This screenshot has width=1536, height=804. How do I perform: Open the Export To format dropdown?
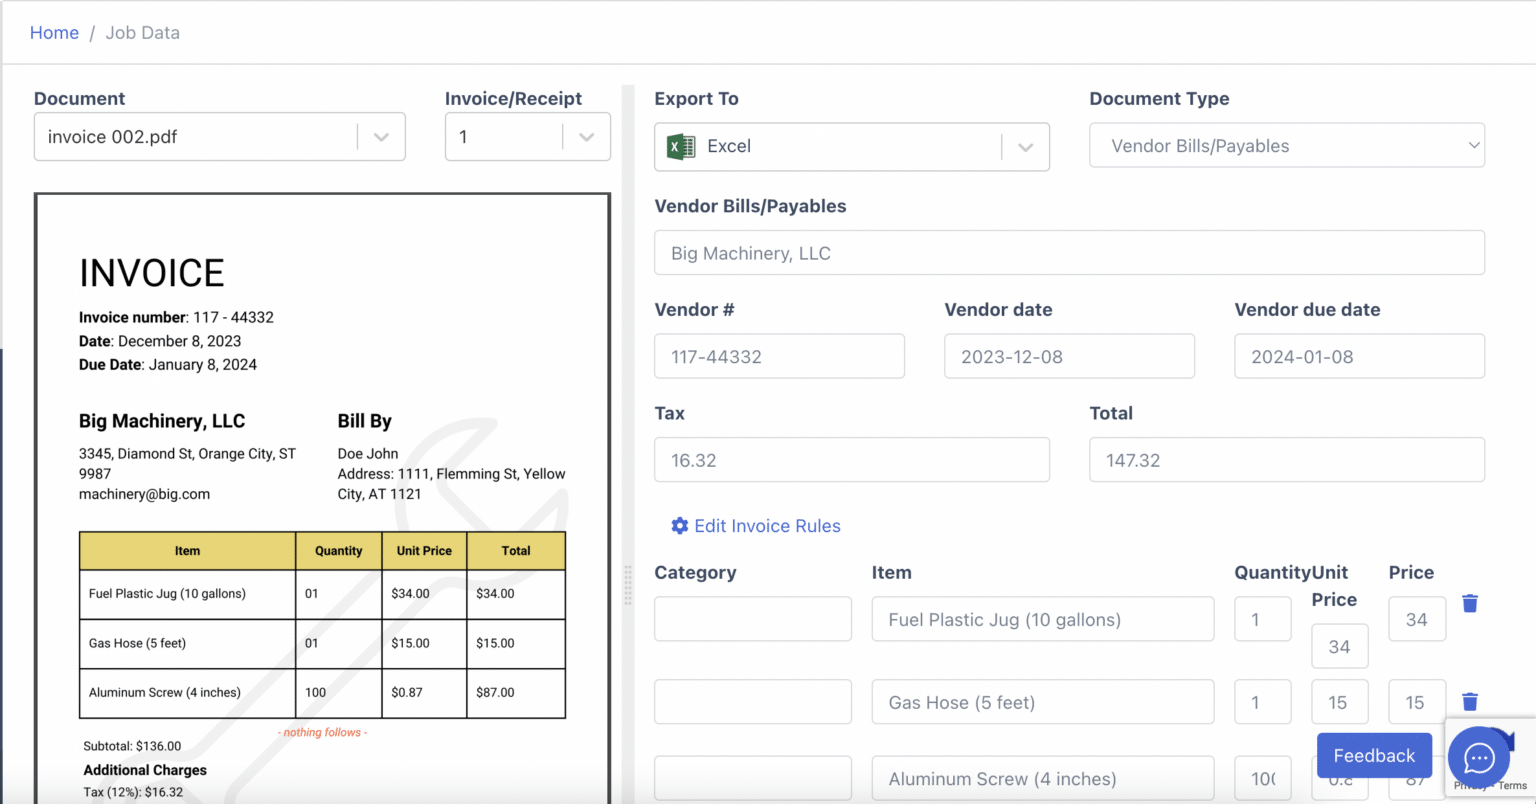(x=1025, y=146)
